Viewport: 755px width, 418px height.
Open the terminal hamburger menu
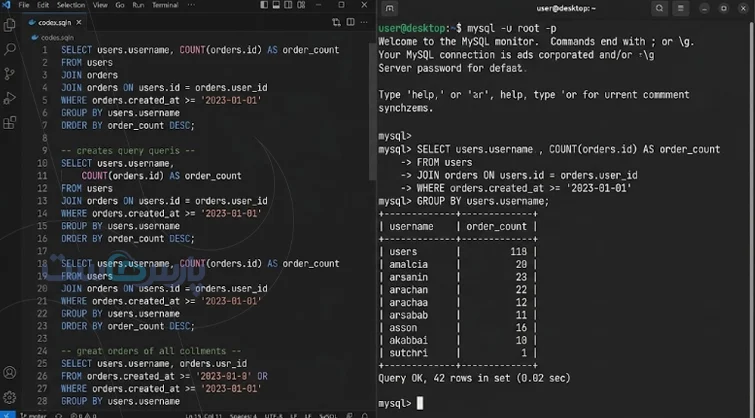[680, 8]
